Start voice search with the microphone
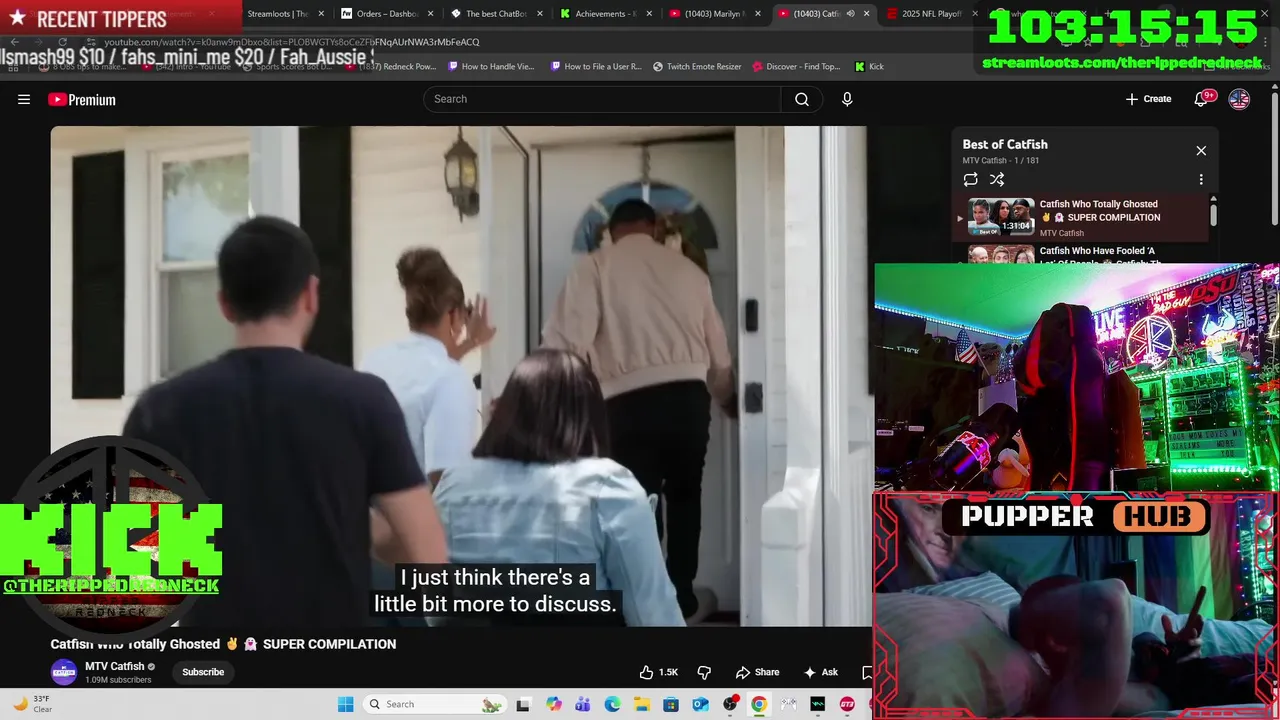The image size is (1280, 720). (x=847, y=99)
